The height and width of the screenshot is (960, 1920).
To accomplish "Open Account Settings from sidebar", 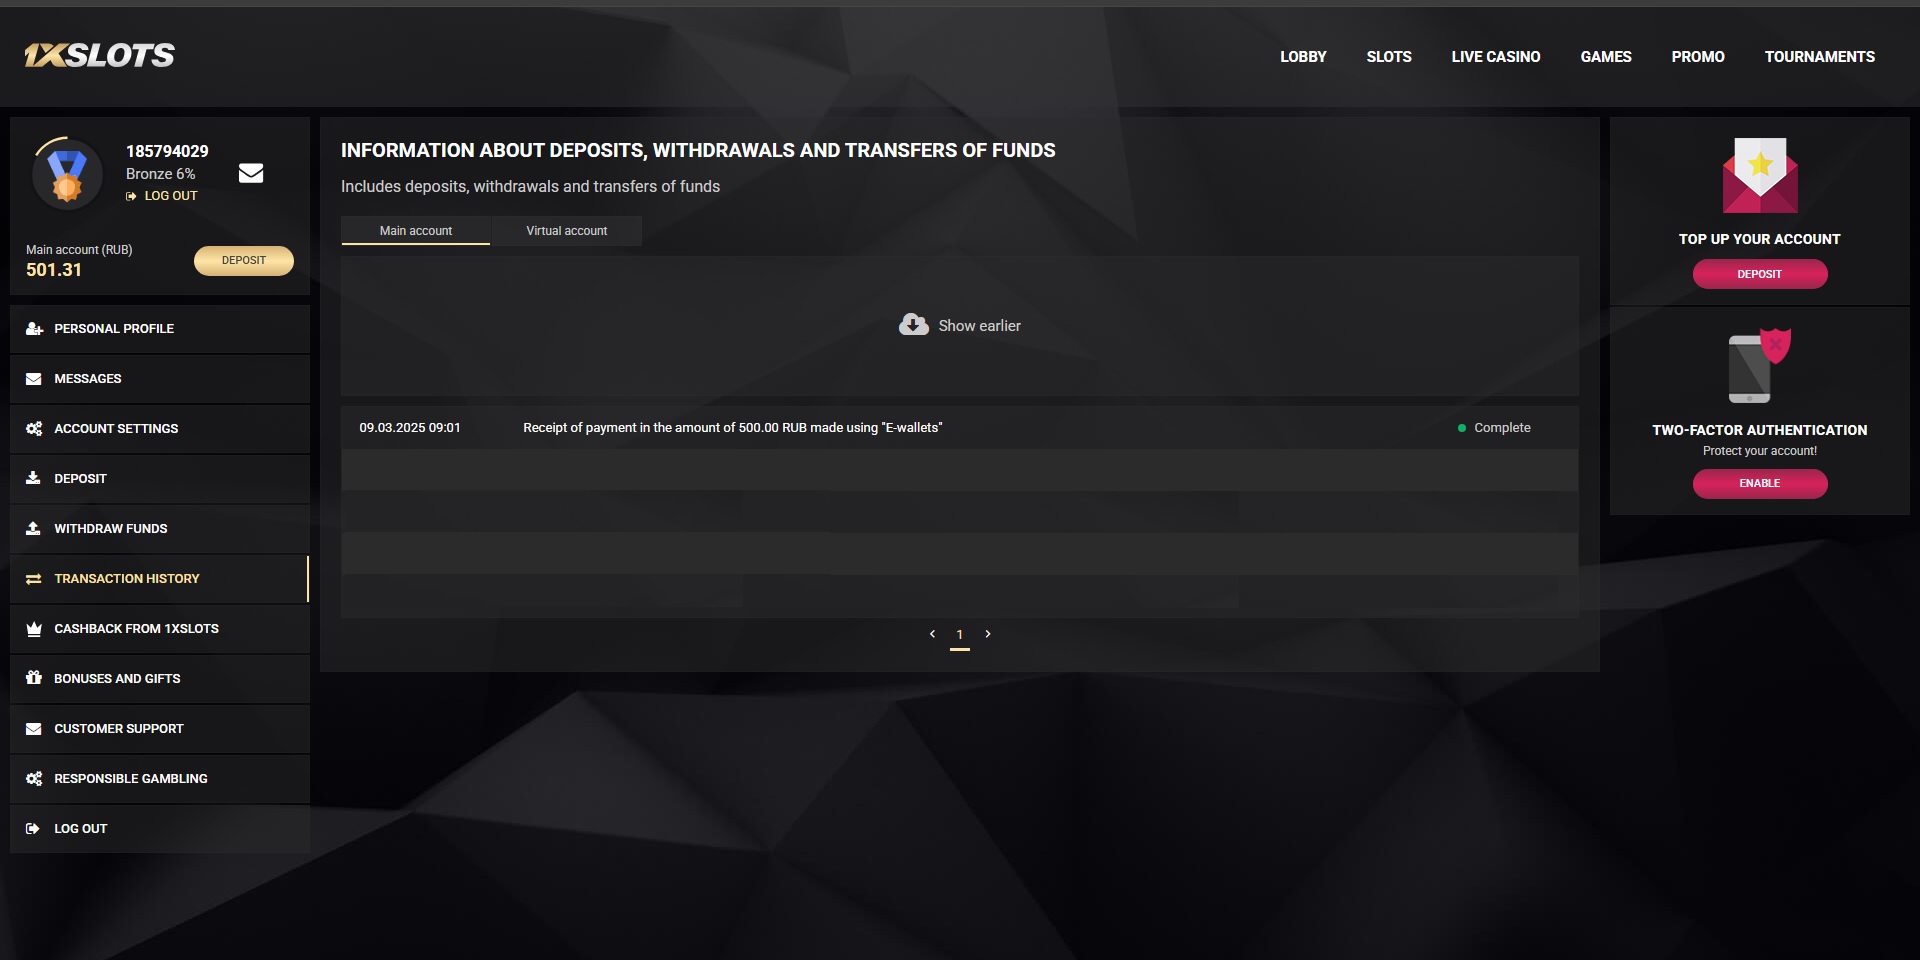I will (160, 429).
